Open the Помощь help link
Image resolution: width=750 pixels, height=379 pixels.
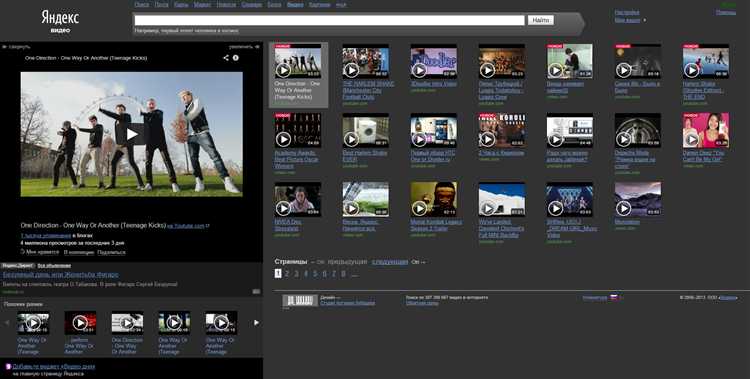coord(726,12)
